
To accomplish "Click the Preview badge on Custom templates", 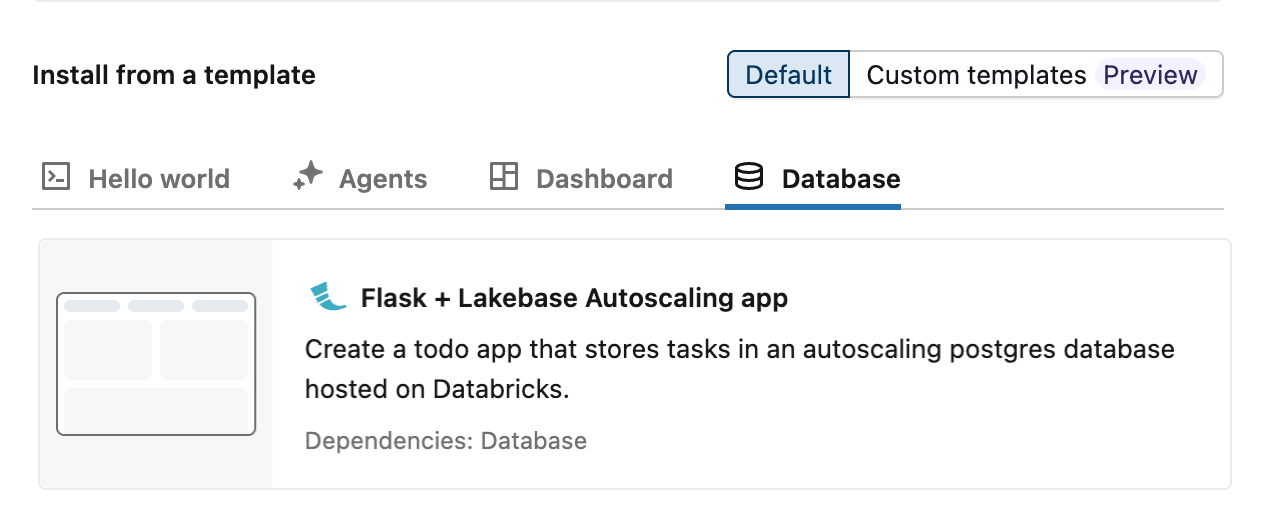I will point(1150,75).
